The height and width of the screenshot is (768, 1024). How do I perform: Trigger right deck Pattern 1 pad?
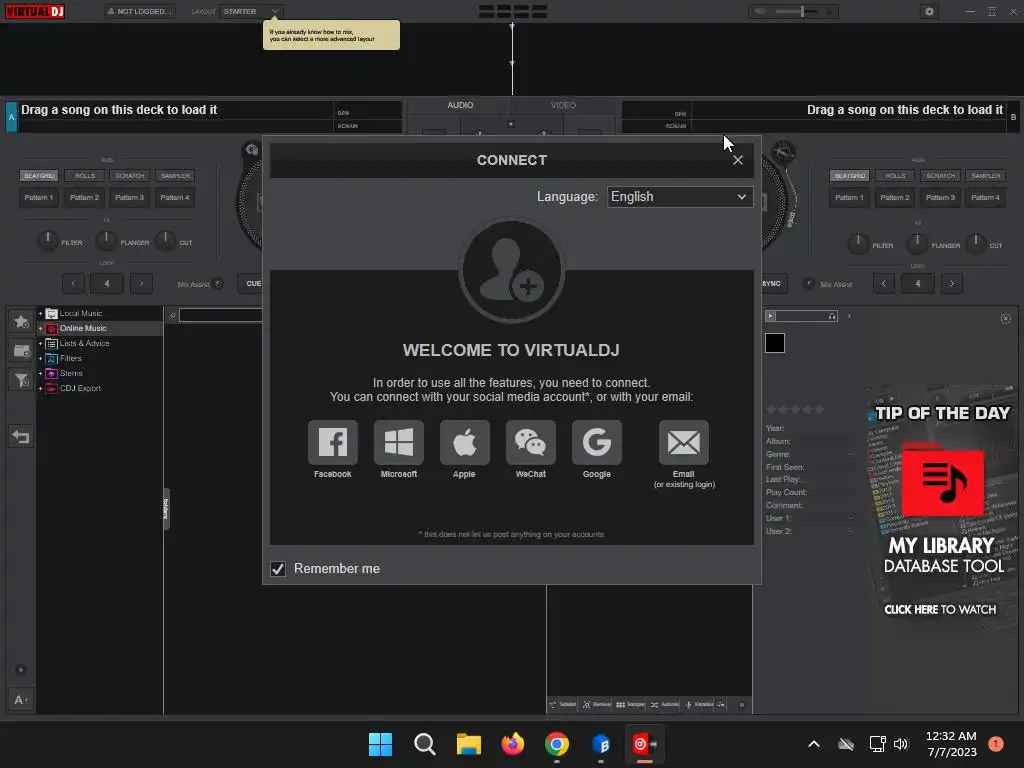(x=850, y=197)
